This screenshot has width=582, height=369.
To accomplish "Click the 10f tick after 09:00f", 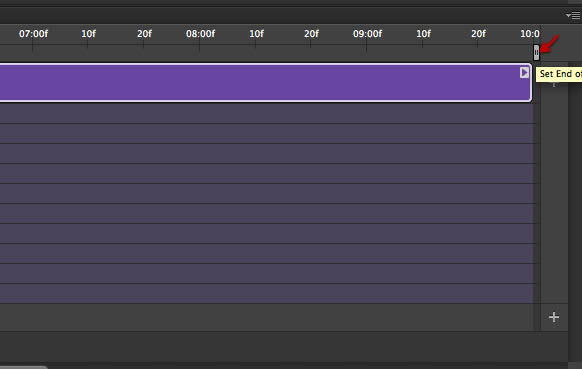I will pyautogui.click(x=423, y=34).
